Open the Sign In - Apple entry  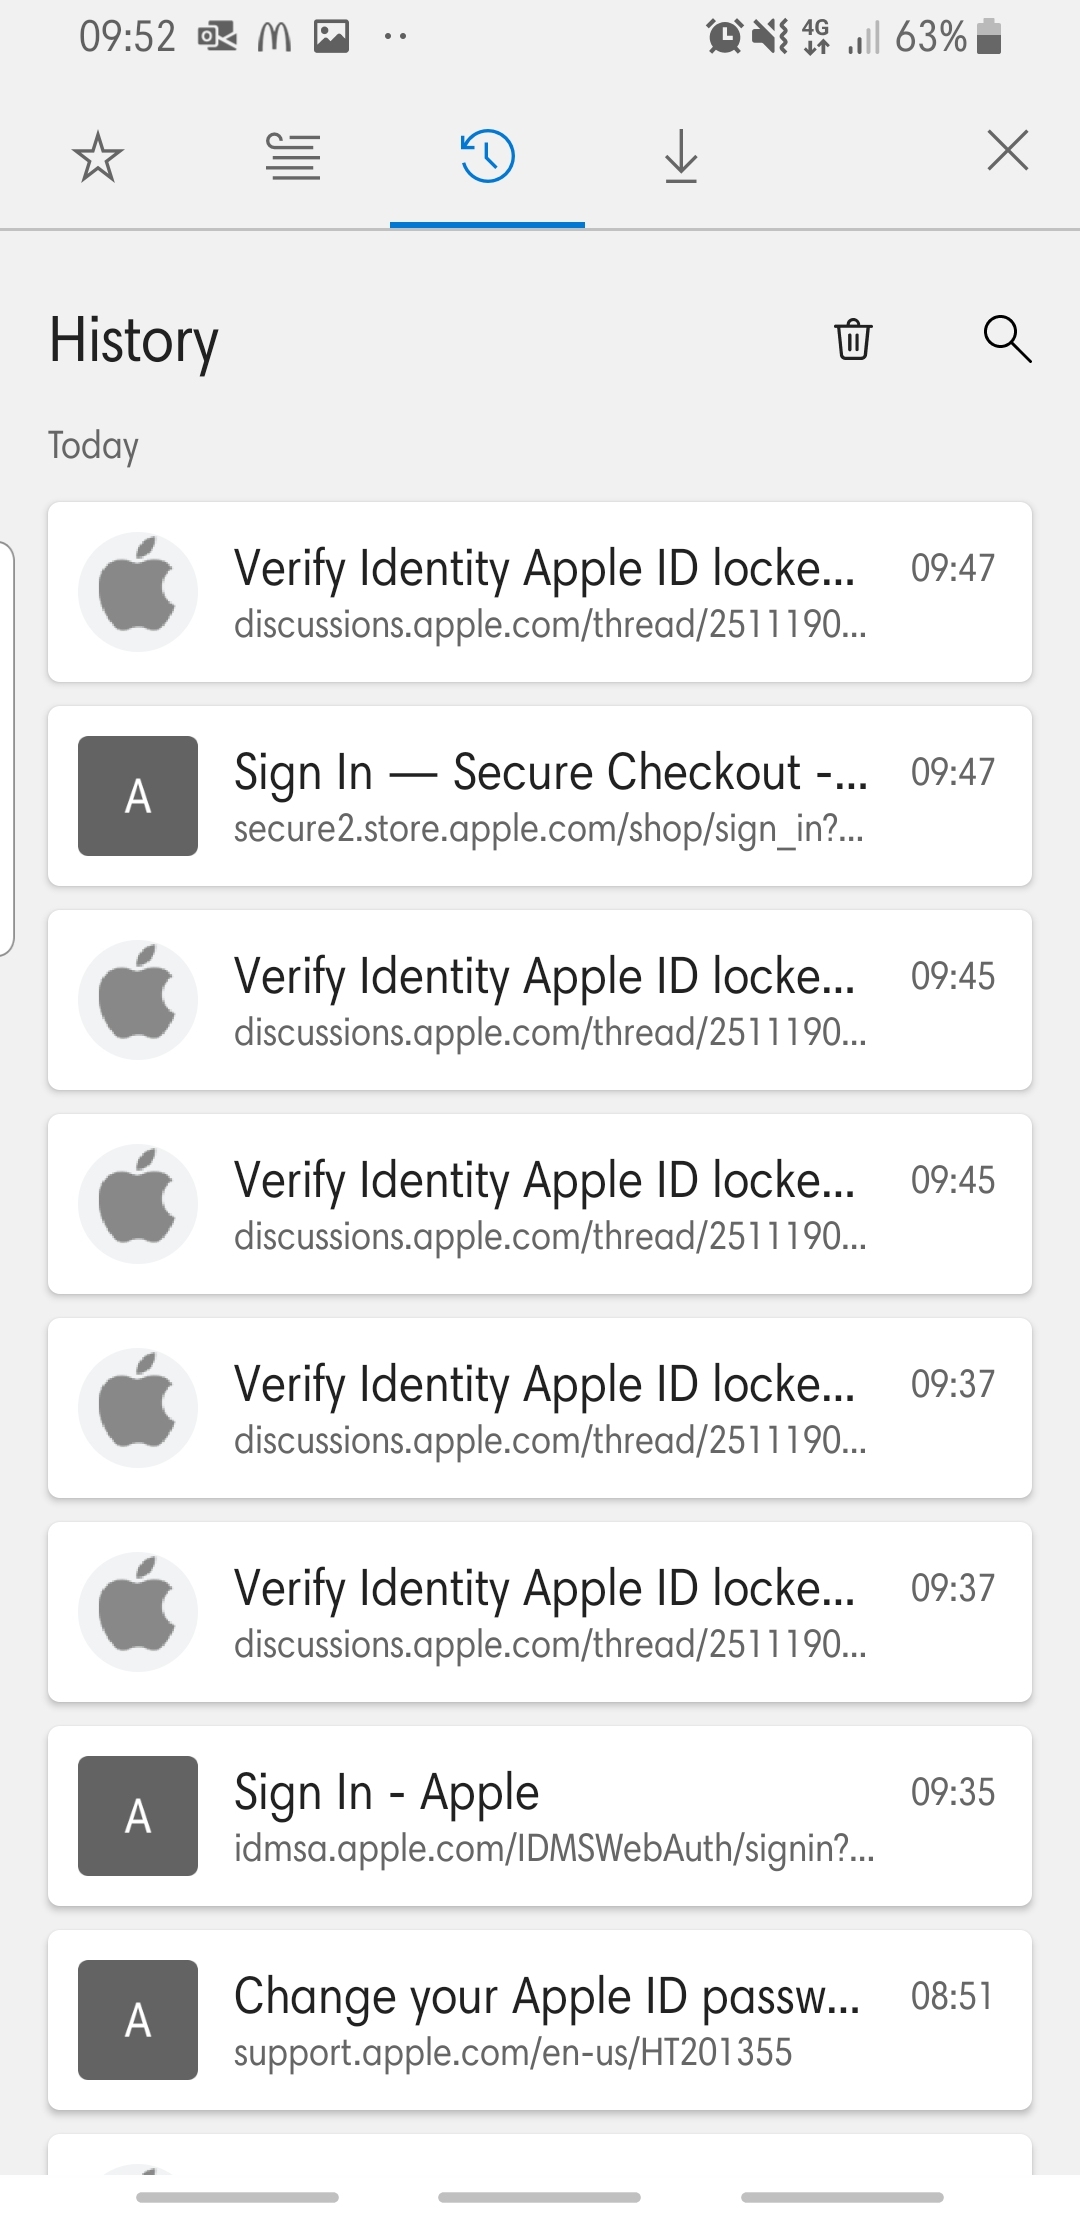(540, 1816)
